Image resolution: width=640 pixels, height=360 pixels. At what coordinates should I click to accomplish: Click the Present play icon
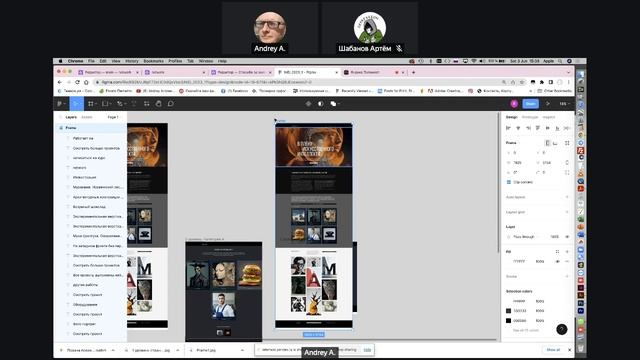pos(548,104)
